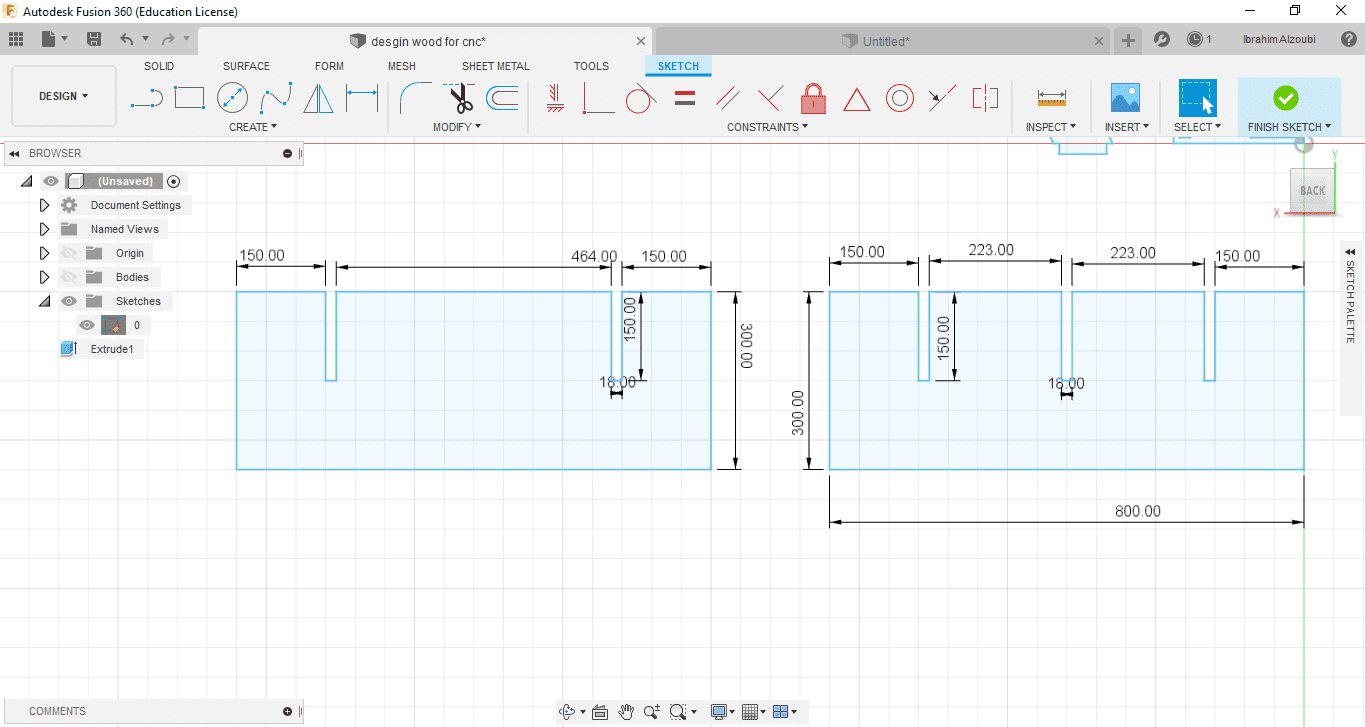The height and width of the screenshot is (727, 1365).
Task: Switch to the MESH tab
Action: 402,66
